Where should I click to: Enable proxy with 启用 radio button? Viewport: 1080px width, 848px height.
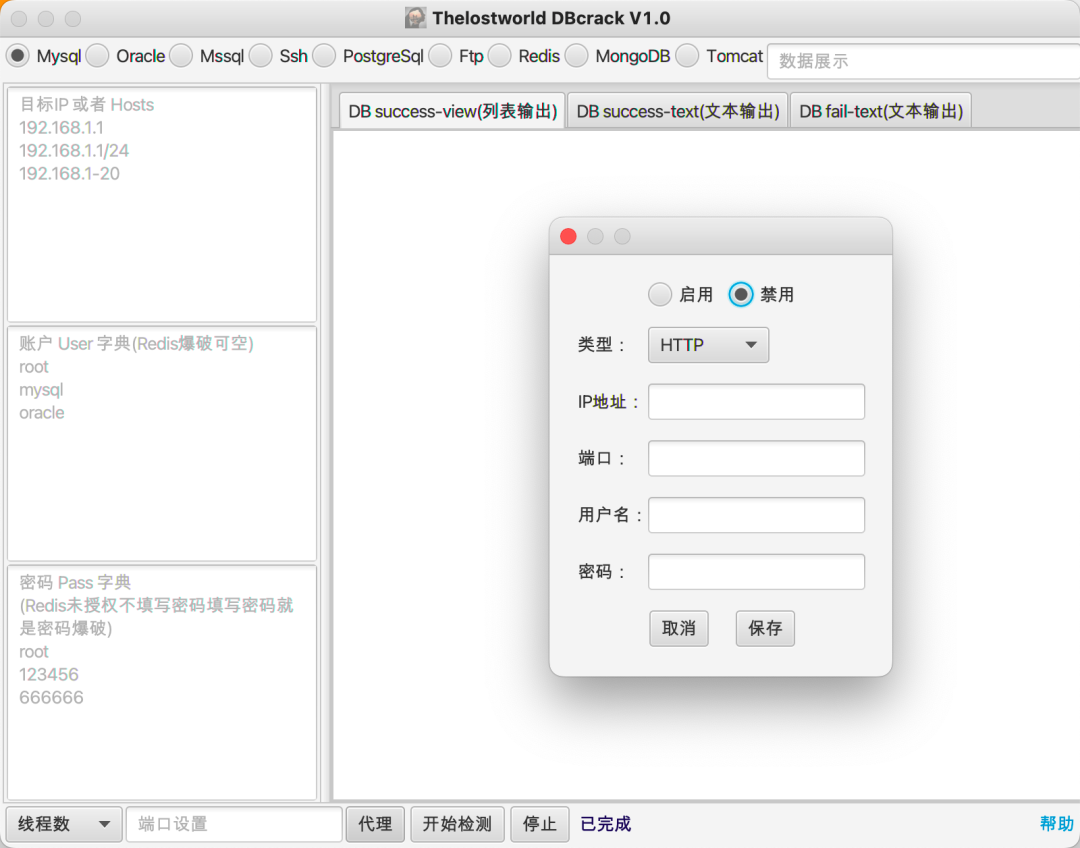pos(660,295)
